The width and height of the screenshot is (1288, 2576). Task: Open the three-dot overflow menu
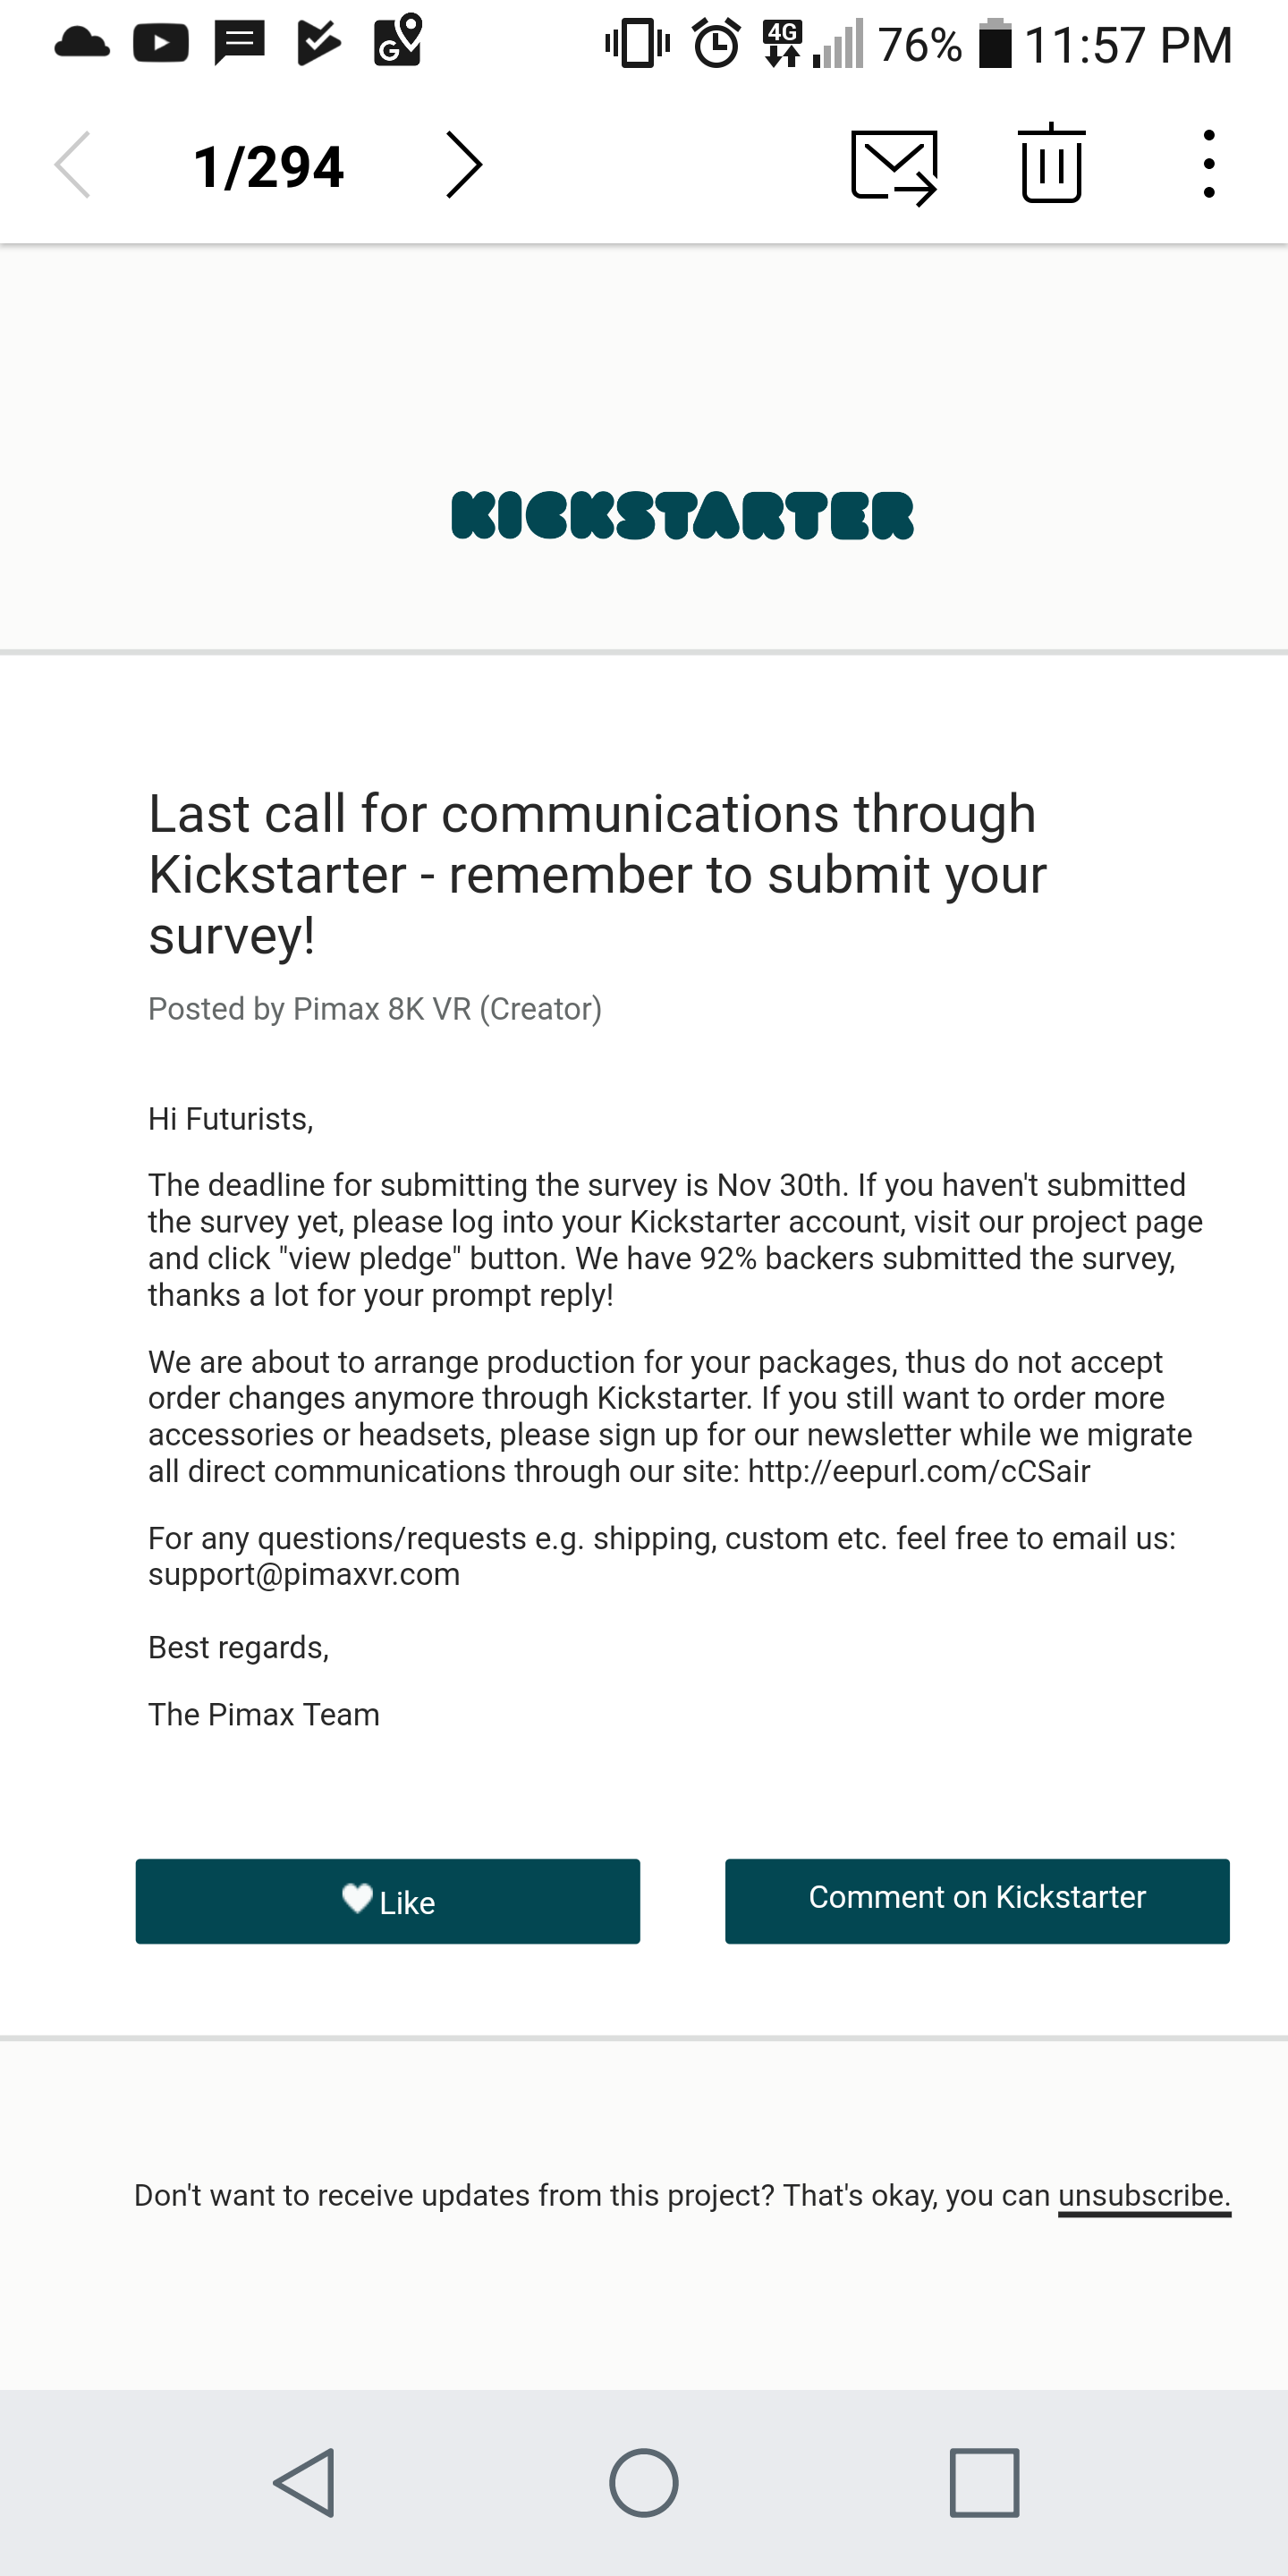(1209, 164)
